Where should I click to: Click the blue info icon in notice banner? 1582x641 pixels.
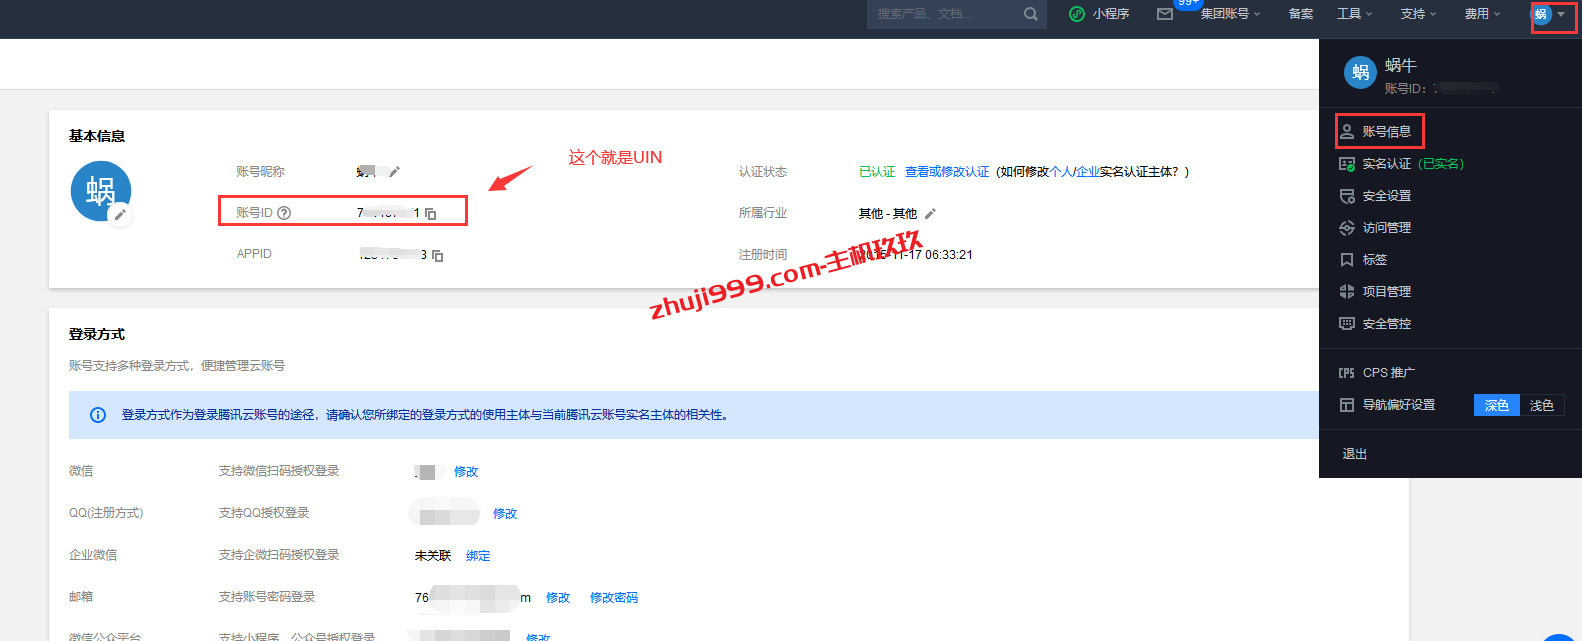click(98, 415)
